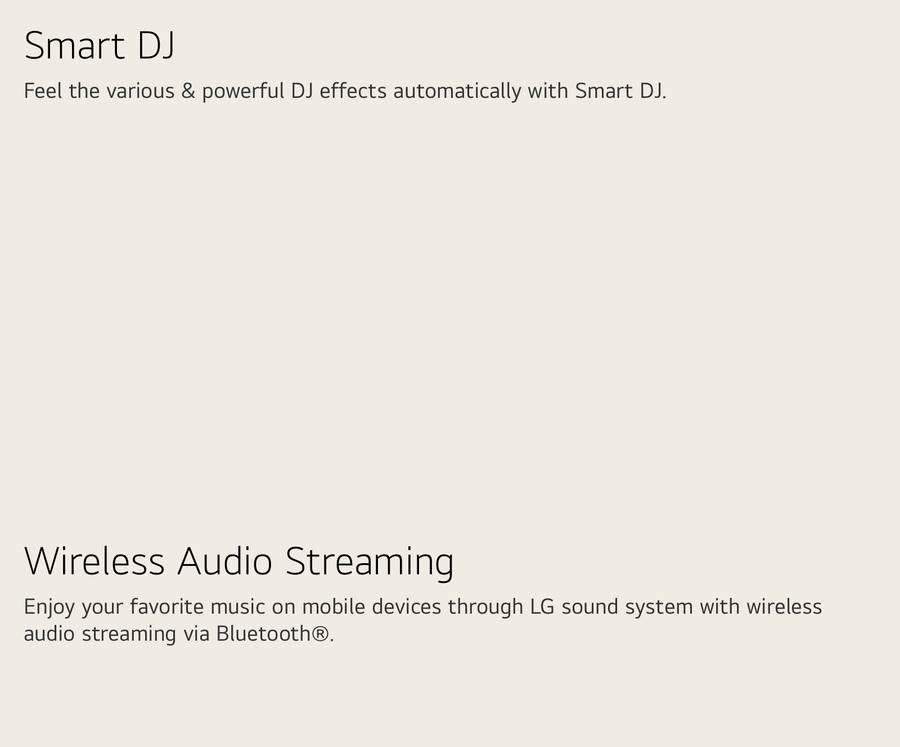Click the Smart DJ heading
Viewport: 900px width, 747px height.
tap(99, 46)
